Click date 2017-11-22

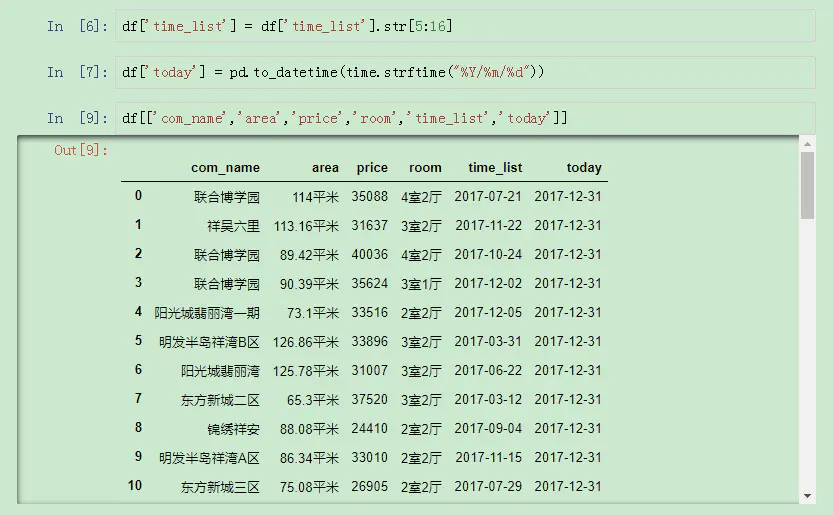pyautogui.click(x=488, y=225)
